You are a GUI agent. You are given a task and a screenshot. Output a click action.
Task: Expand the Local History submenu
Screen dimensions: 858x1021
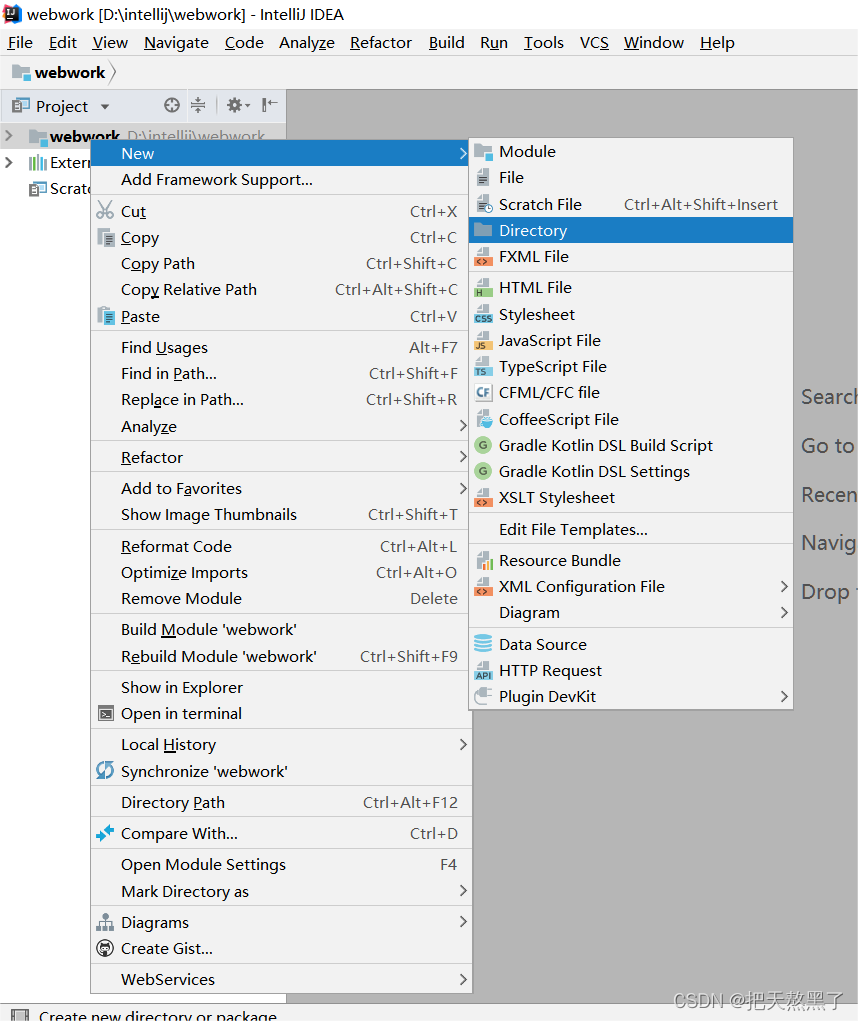click(281, 744)
